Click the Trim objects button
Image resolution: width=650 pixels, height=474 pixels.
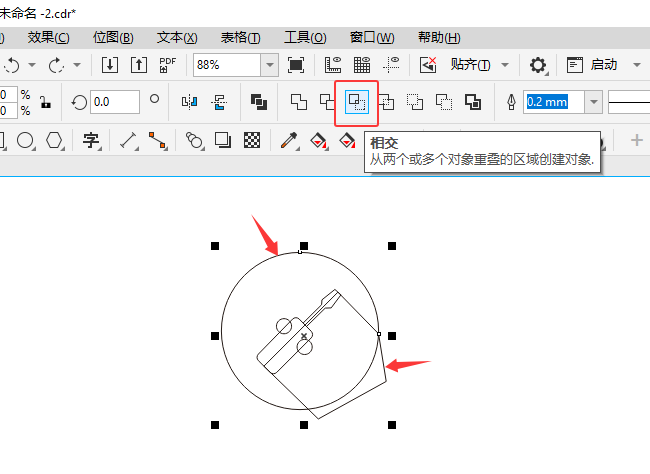327,102
